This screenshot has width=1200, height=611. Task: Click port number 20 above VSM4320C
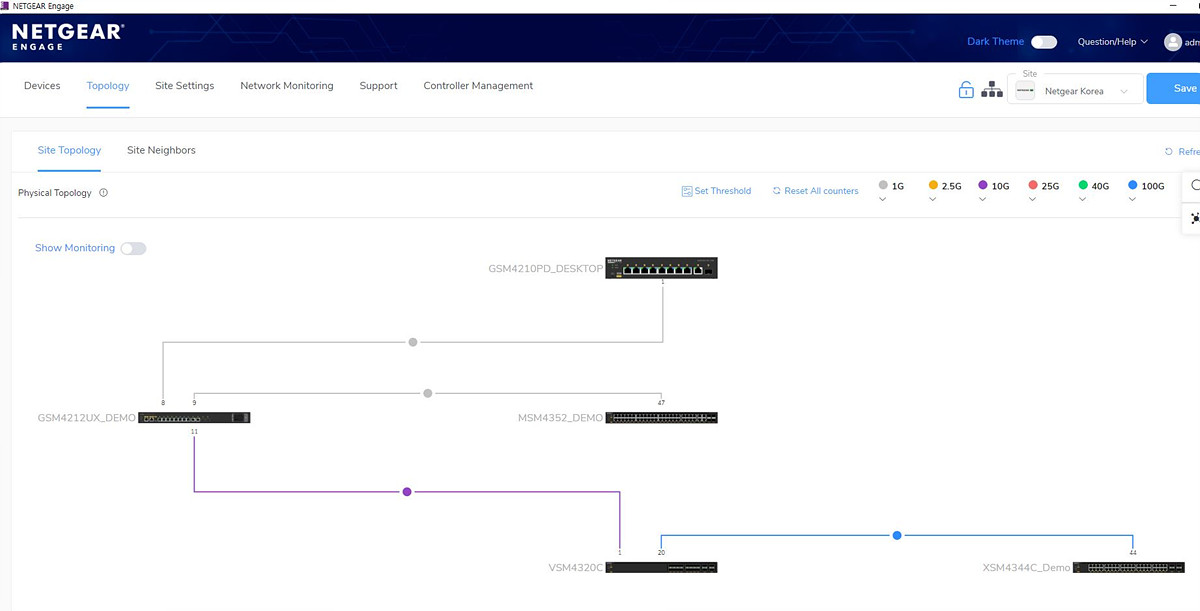(x=661, y=552)
